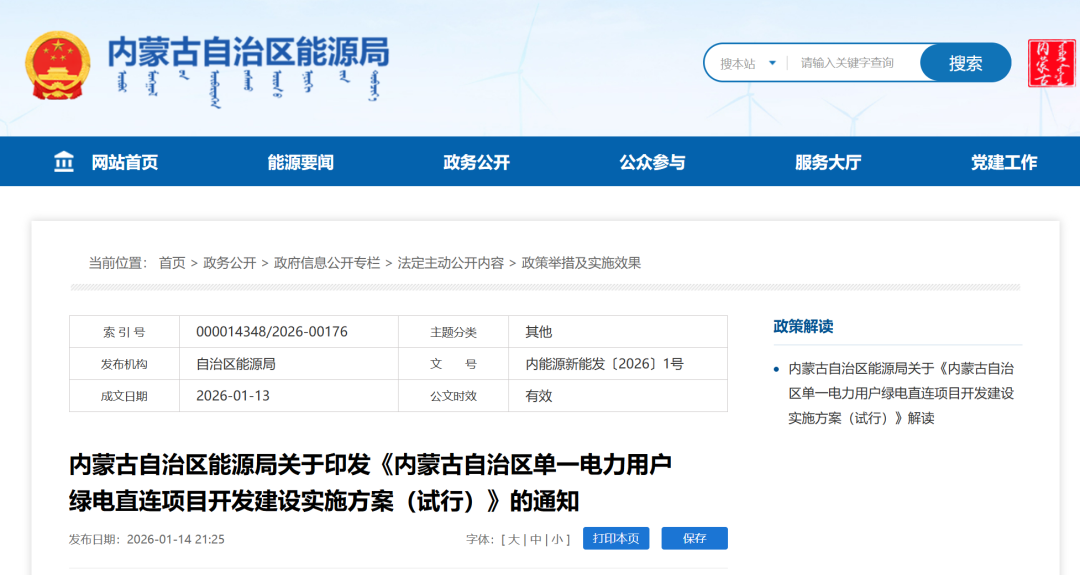The image size is (1080, 575).
Task: Click the 政策解读 section heading
Action: tap(803, 326)
